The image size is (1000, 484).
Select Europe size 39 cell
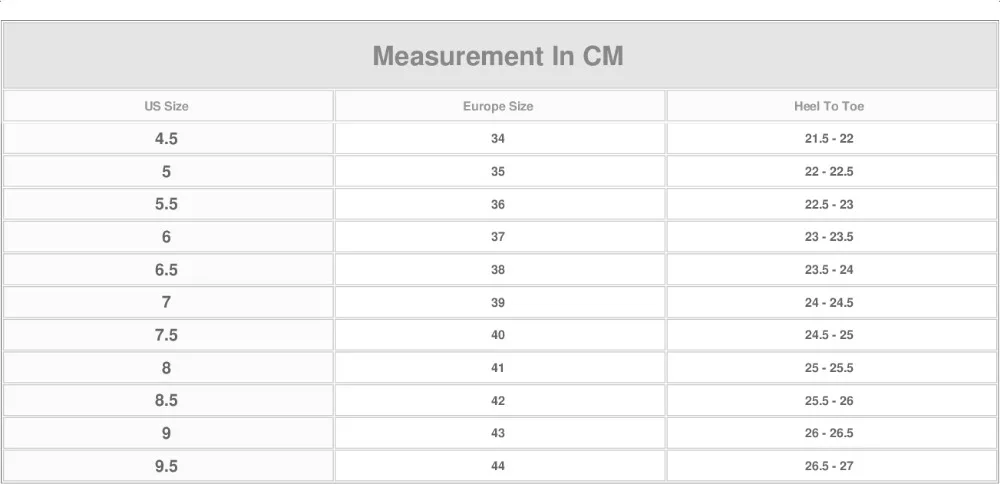coord(498,302)
